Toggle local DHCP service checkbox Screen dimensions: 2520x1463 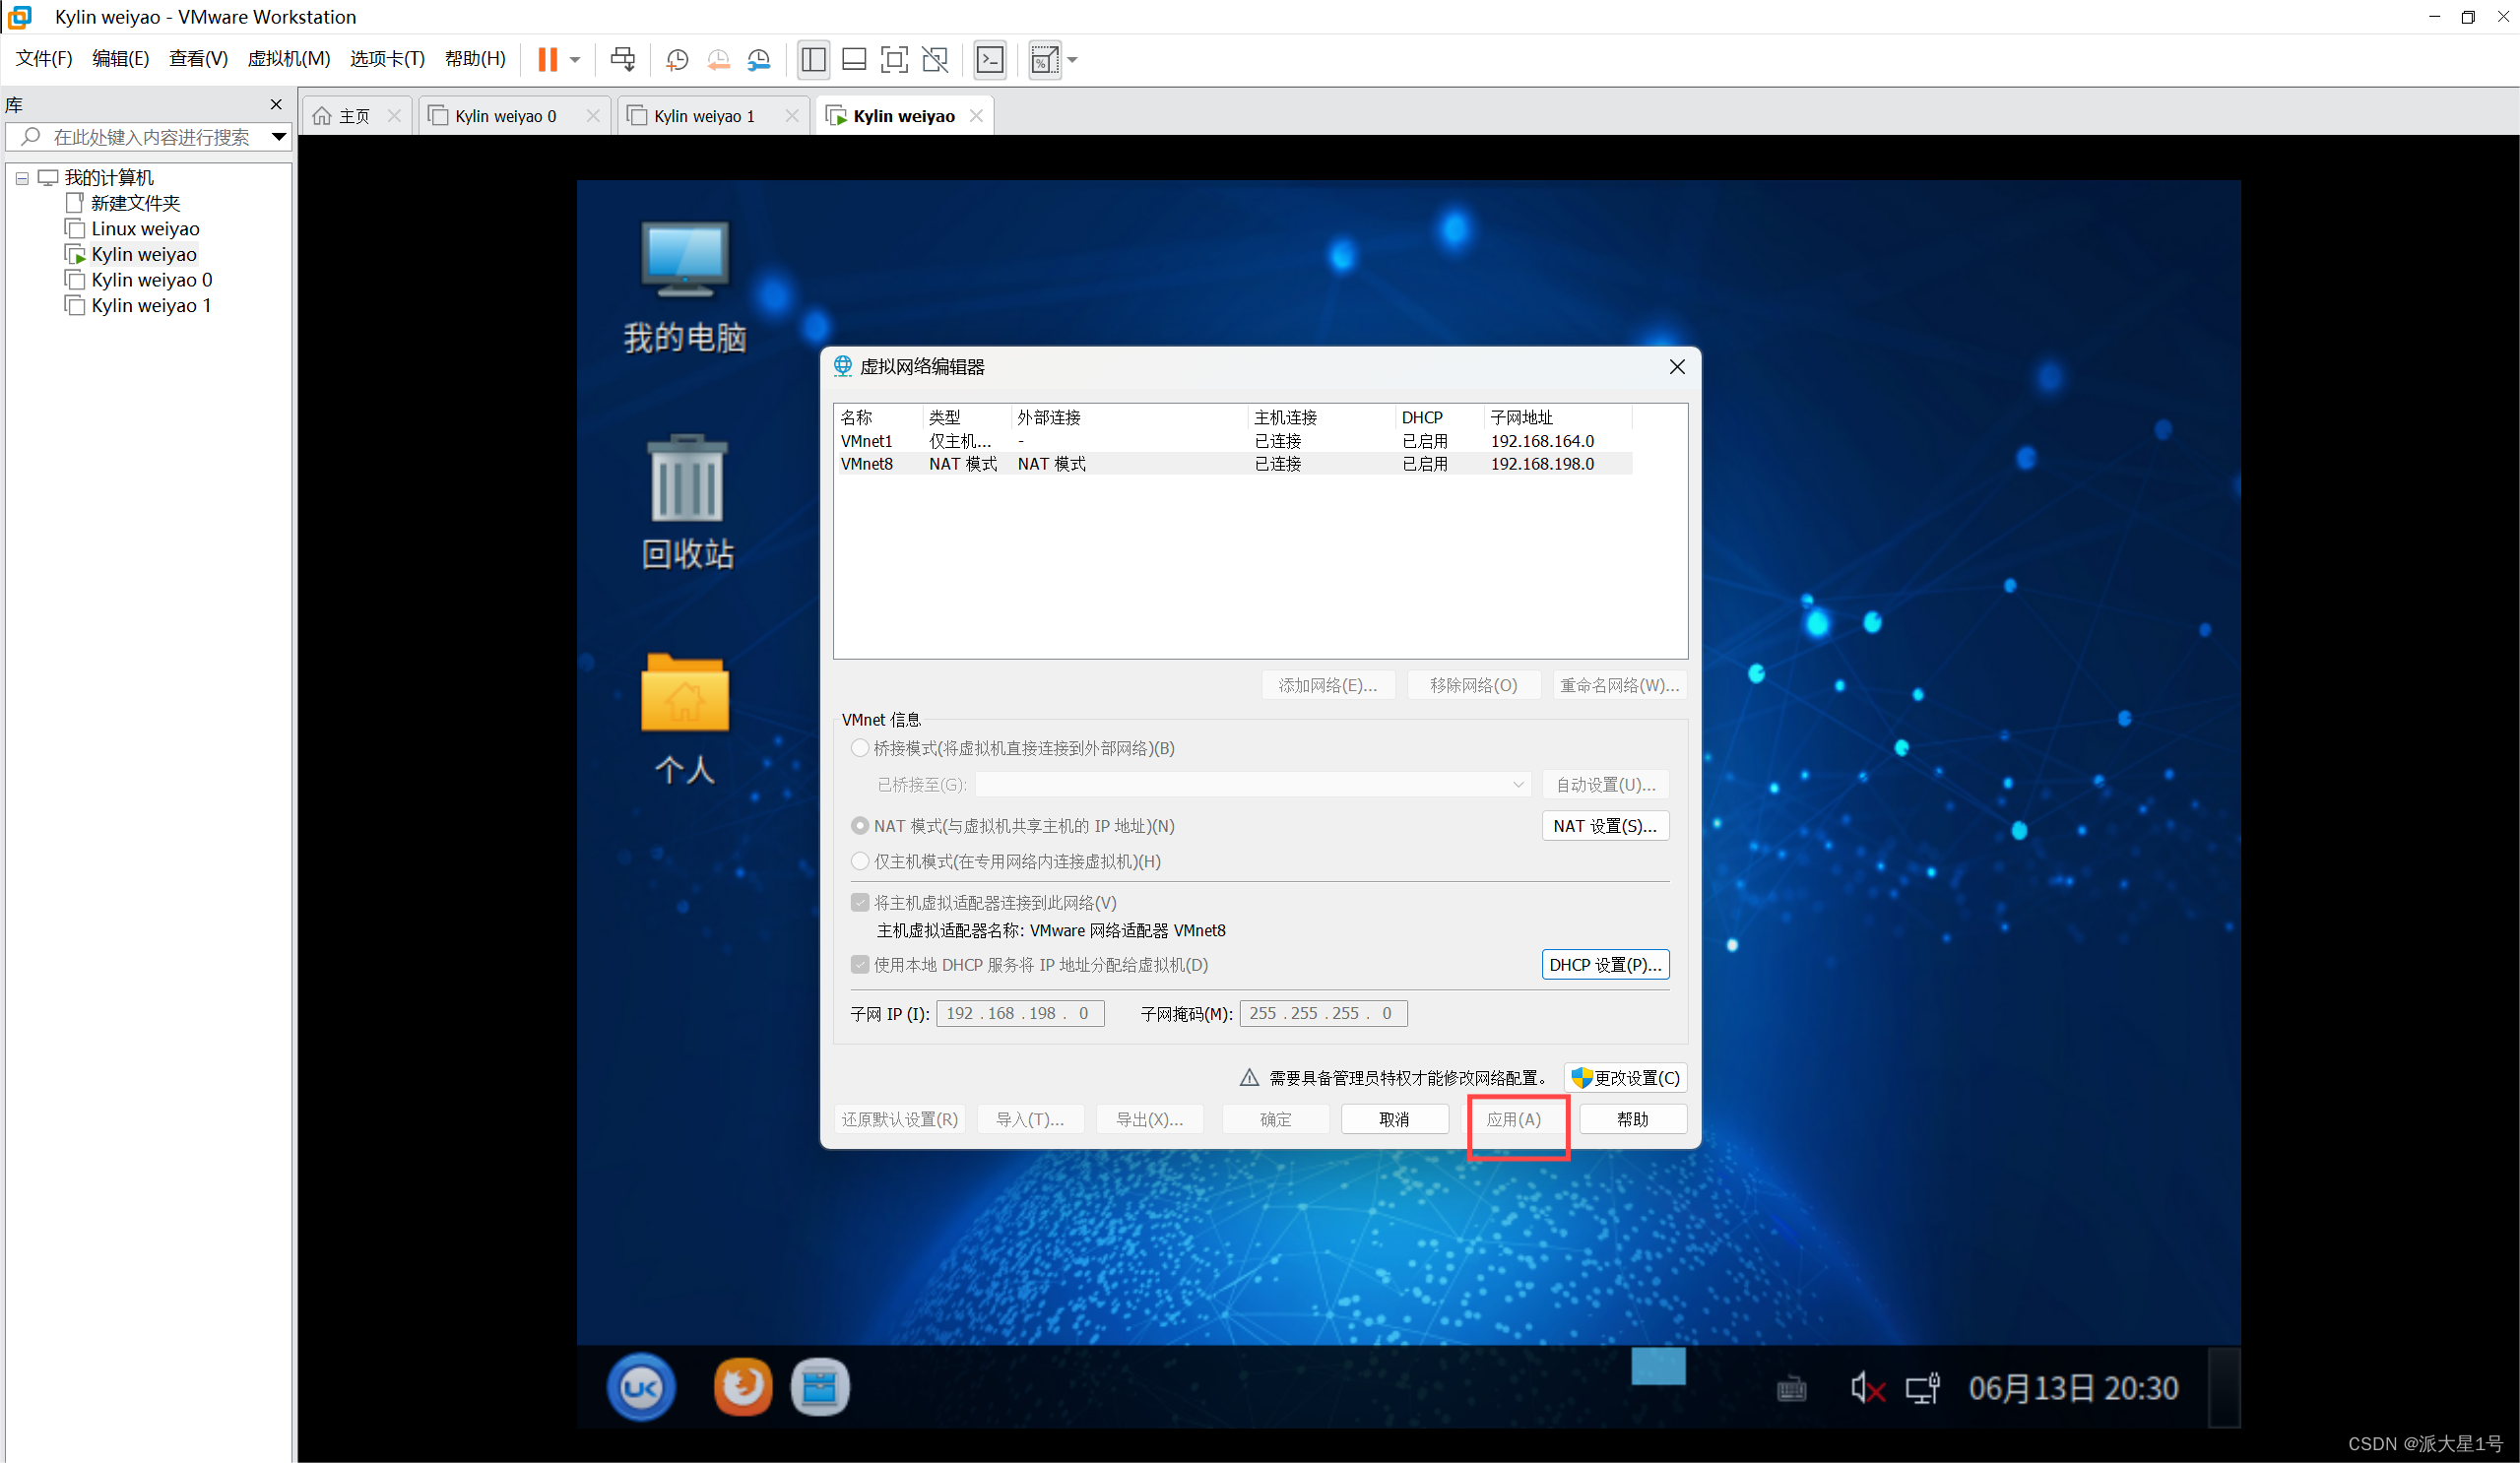coord(859,964)
